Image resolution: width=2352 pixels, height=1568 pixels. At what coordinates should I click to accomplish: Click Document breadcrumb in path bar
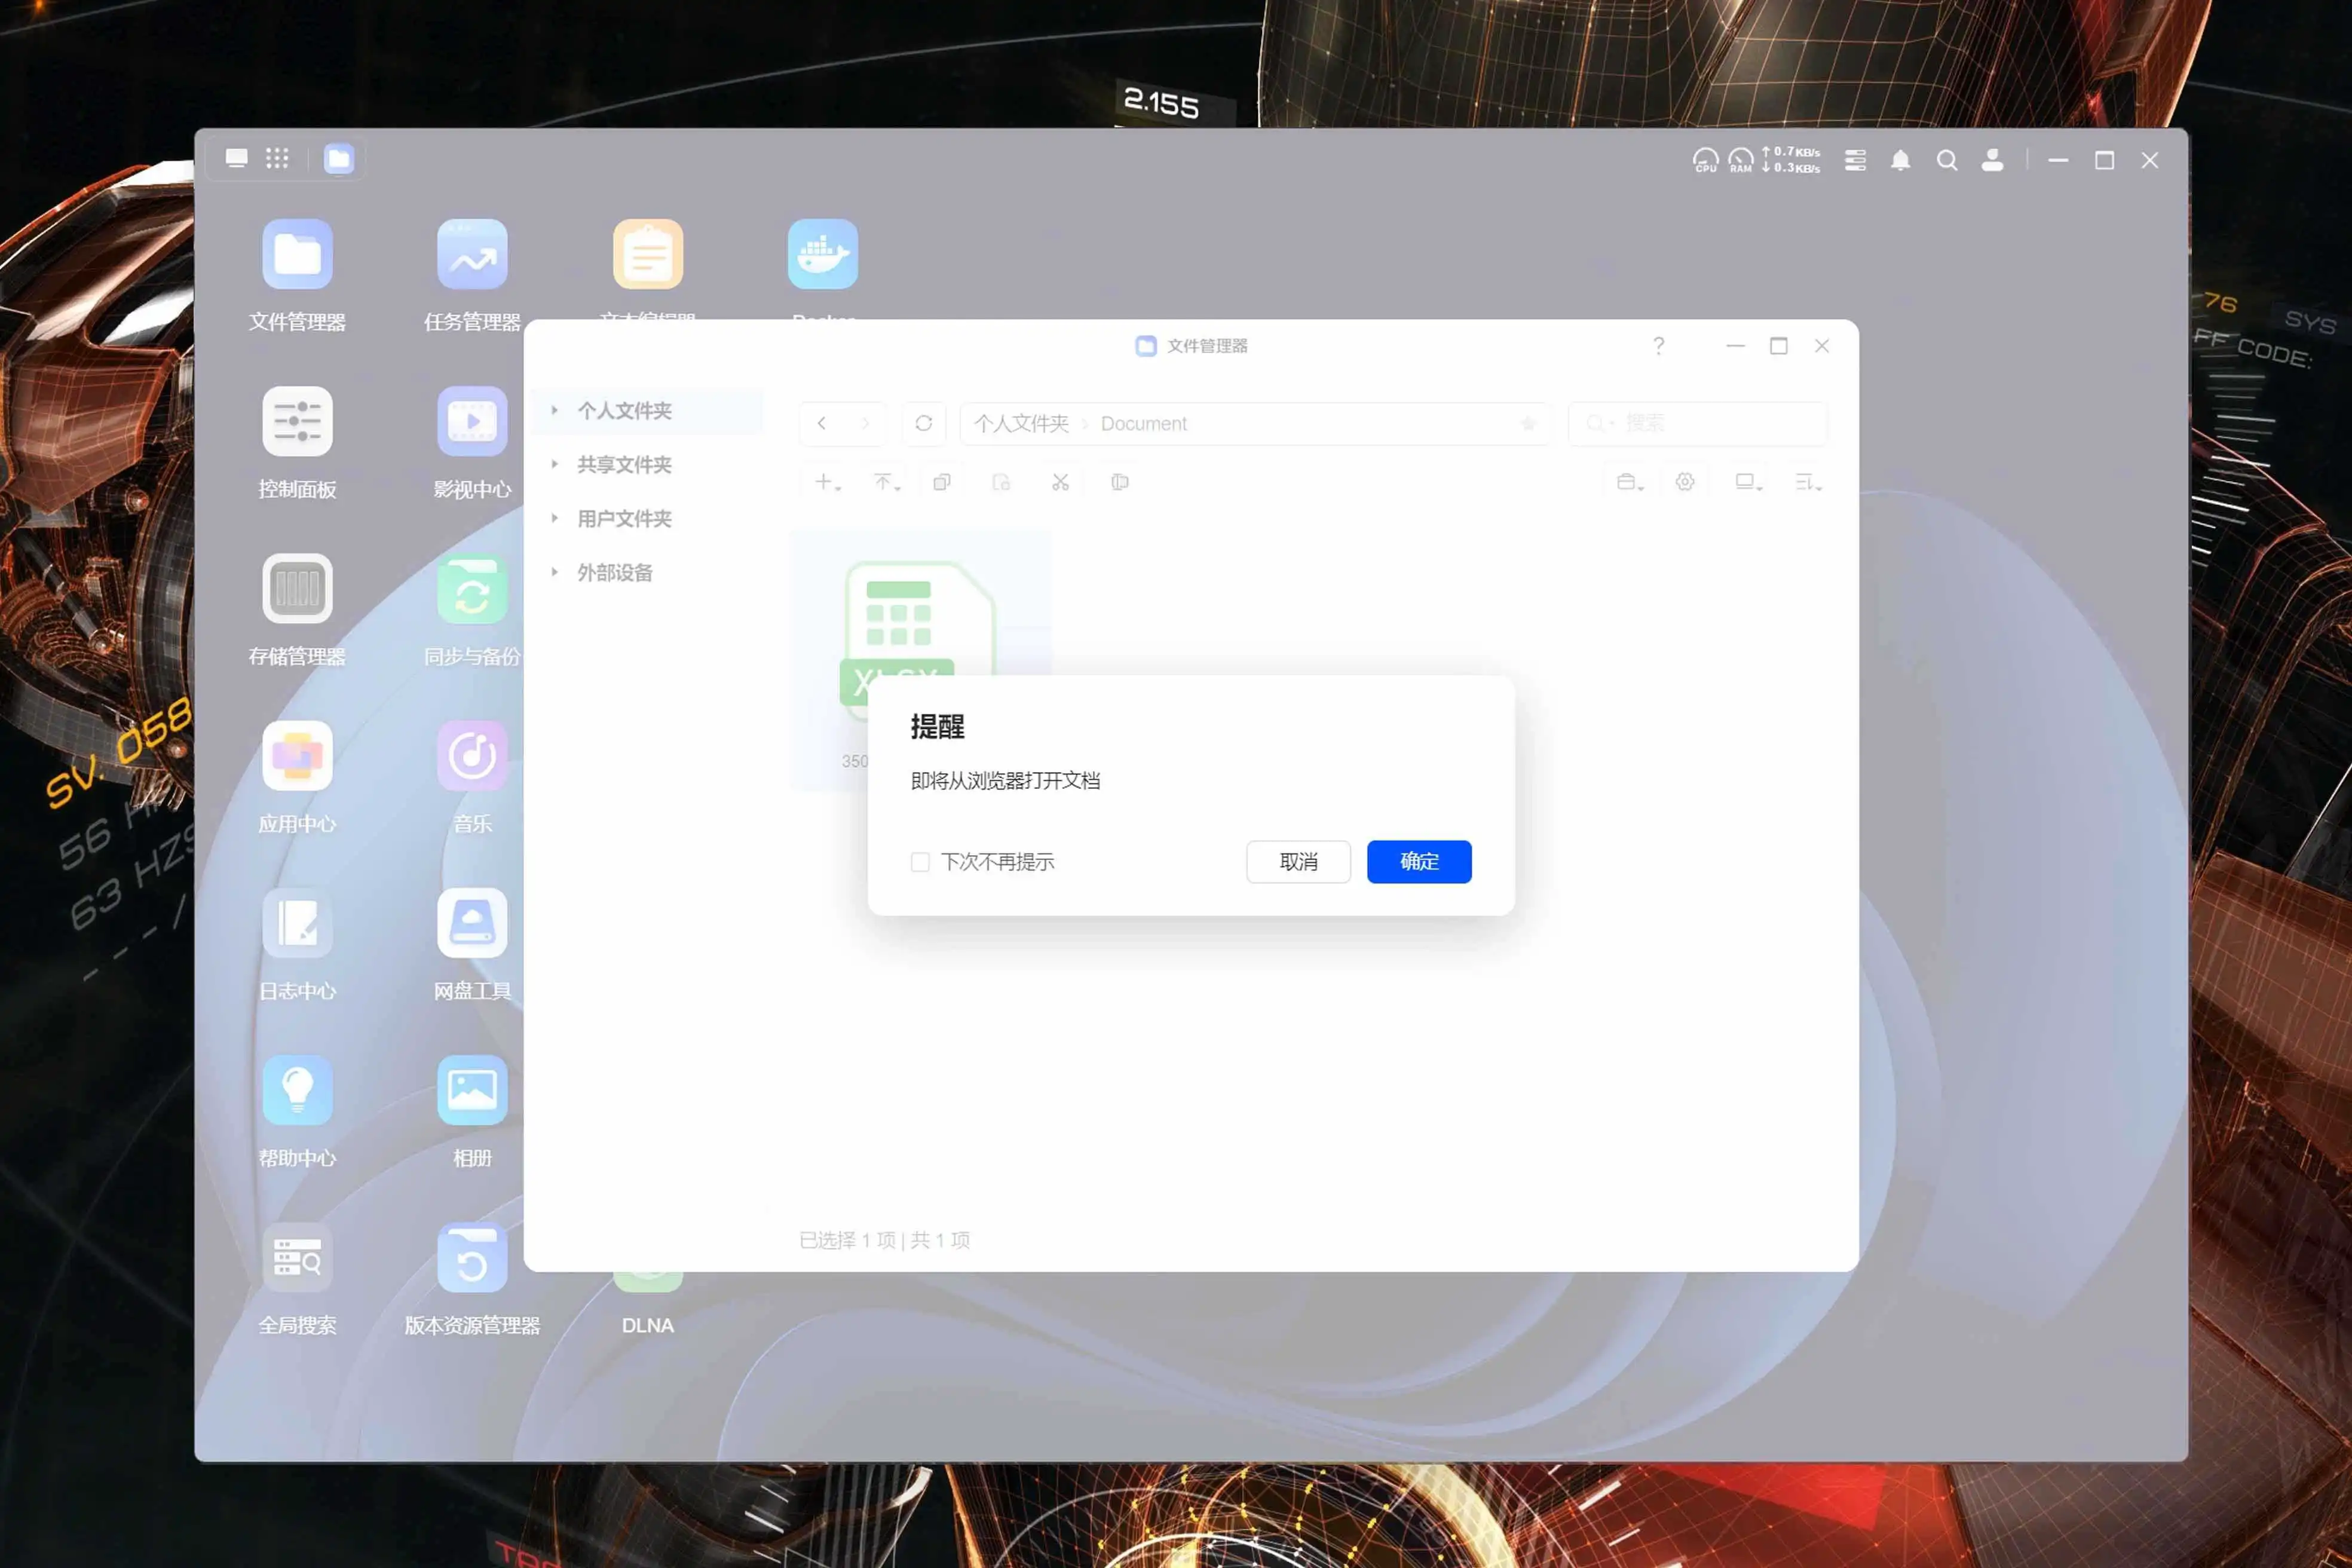[1143, 423]
